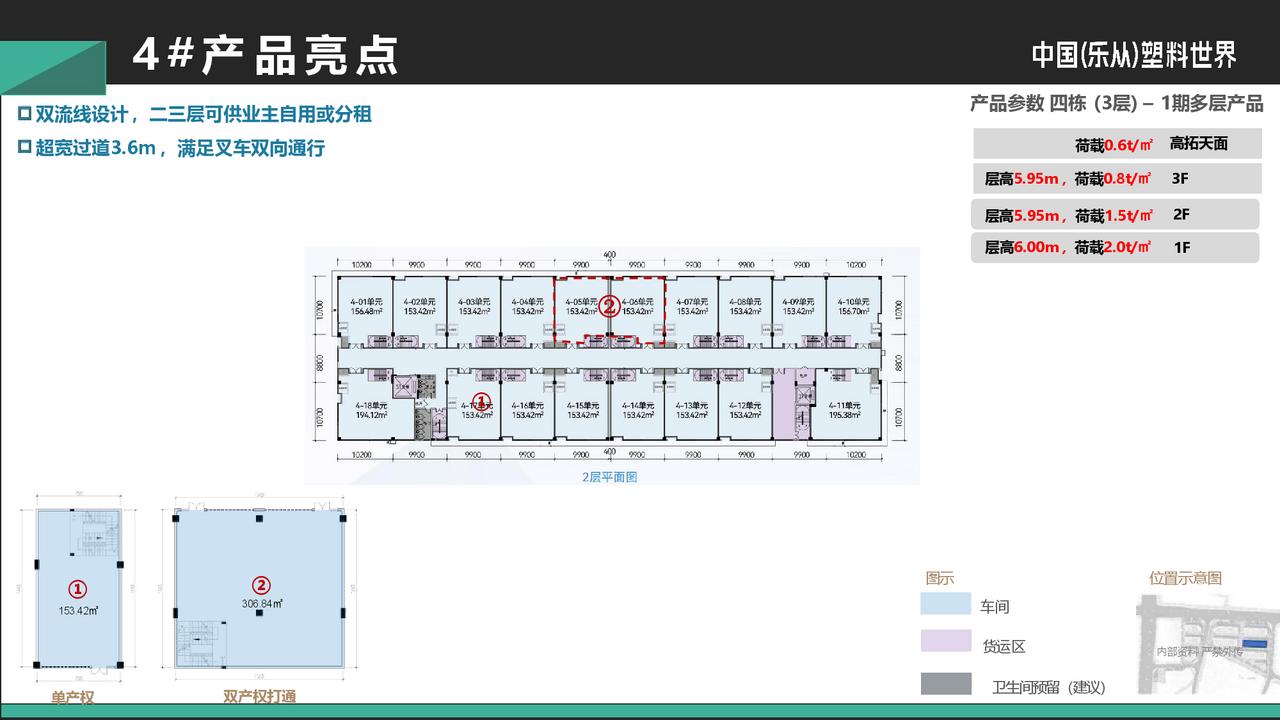Click unit 4-07单元 on the floor plan
1280x720 pixels.
[692, 311]
